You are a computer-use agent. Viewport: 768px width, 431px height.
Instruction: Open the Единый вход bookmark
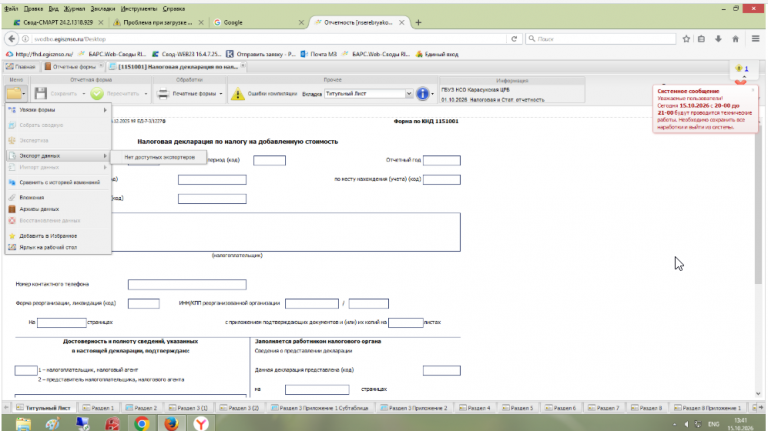(x=437, y=54)
